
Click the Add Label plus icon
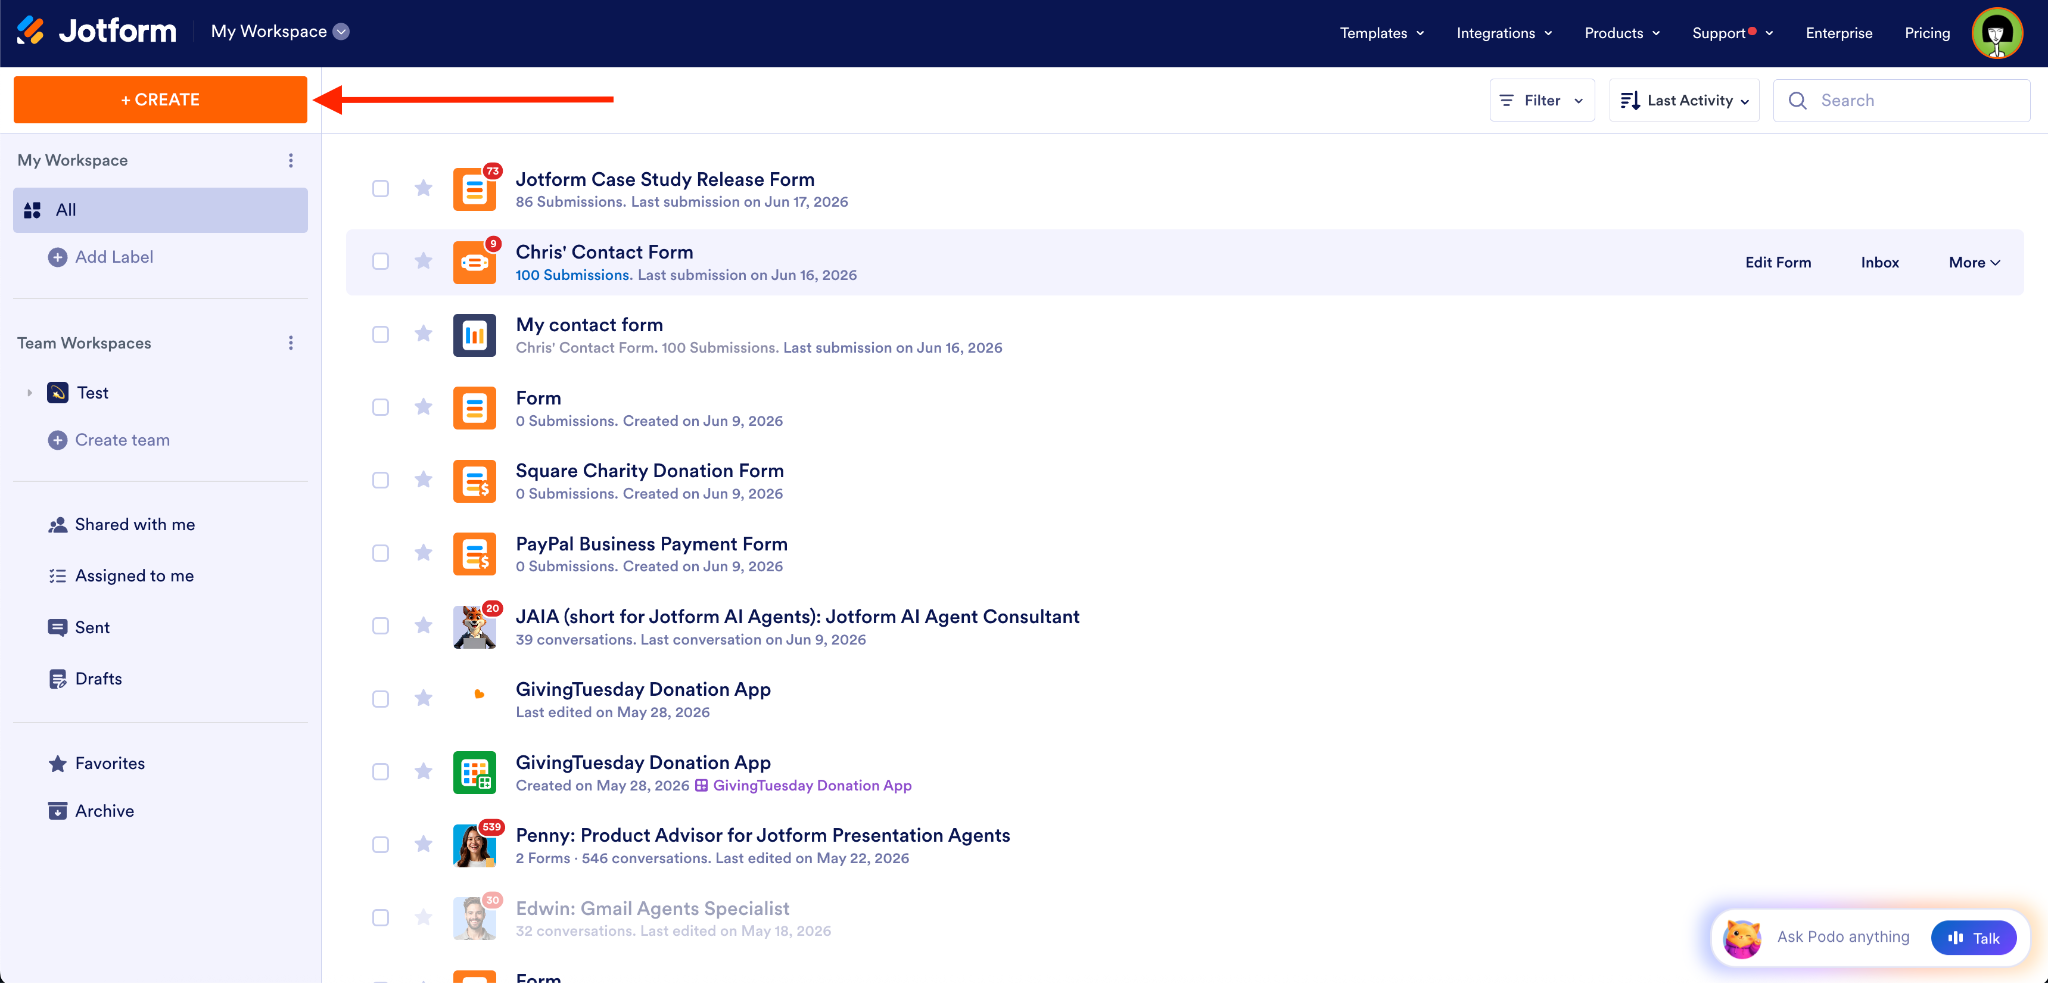point(58,257)
